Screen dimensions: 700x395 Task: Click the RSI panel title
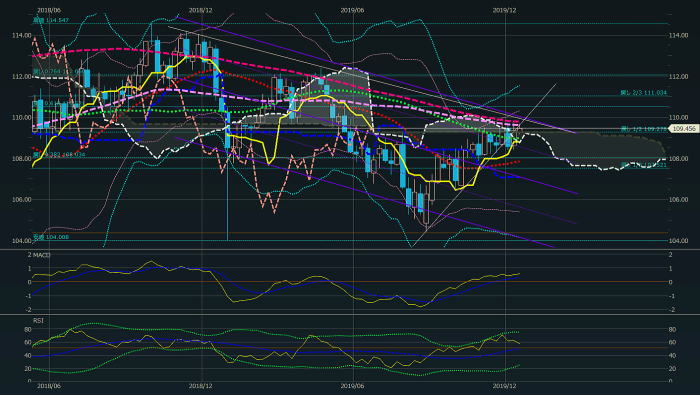tap(38, 320)
